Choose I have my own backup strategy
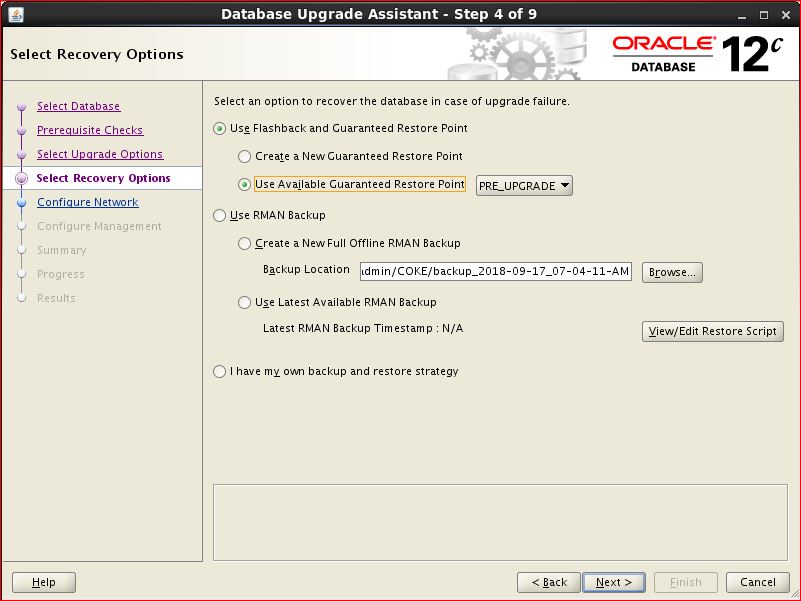Image resolution: width=801 pixels, height=601 pixels. (220, 372)
